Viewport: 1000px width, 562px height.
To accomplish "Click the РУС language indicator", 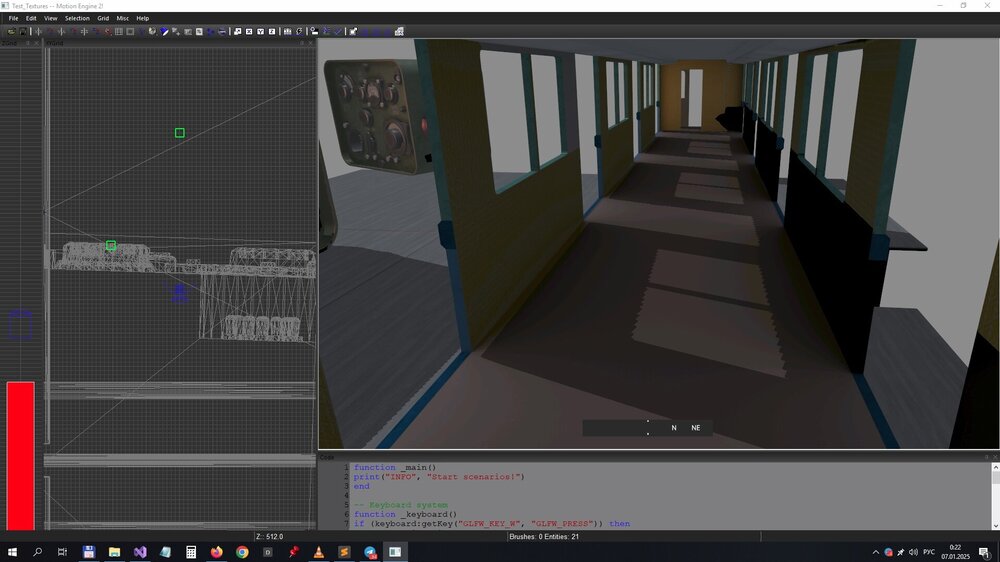I will point(929,552).
